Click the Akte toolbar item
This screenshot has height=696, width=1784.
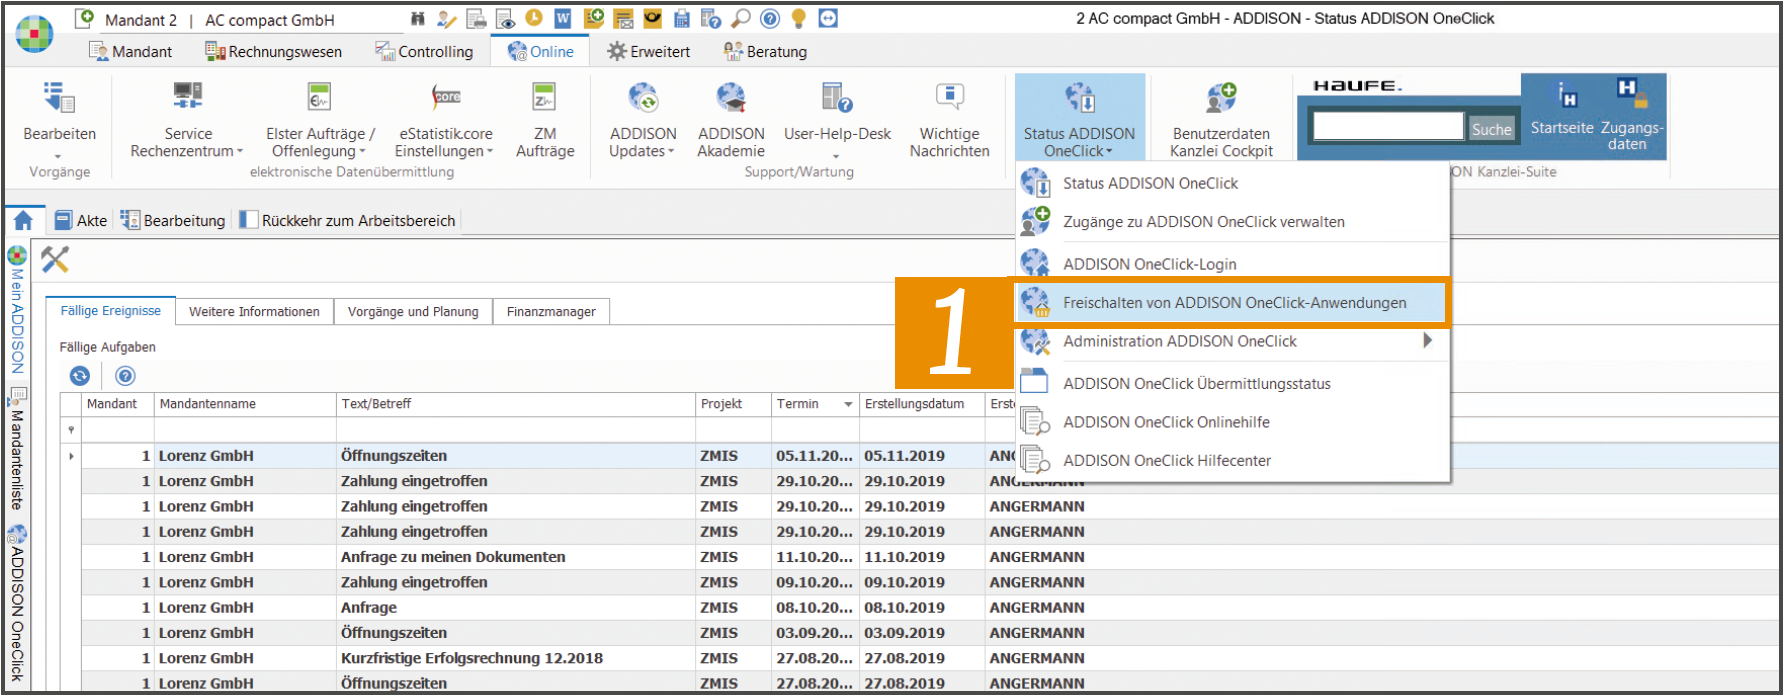click(81, 220)
